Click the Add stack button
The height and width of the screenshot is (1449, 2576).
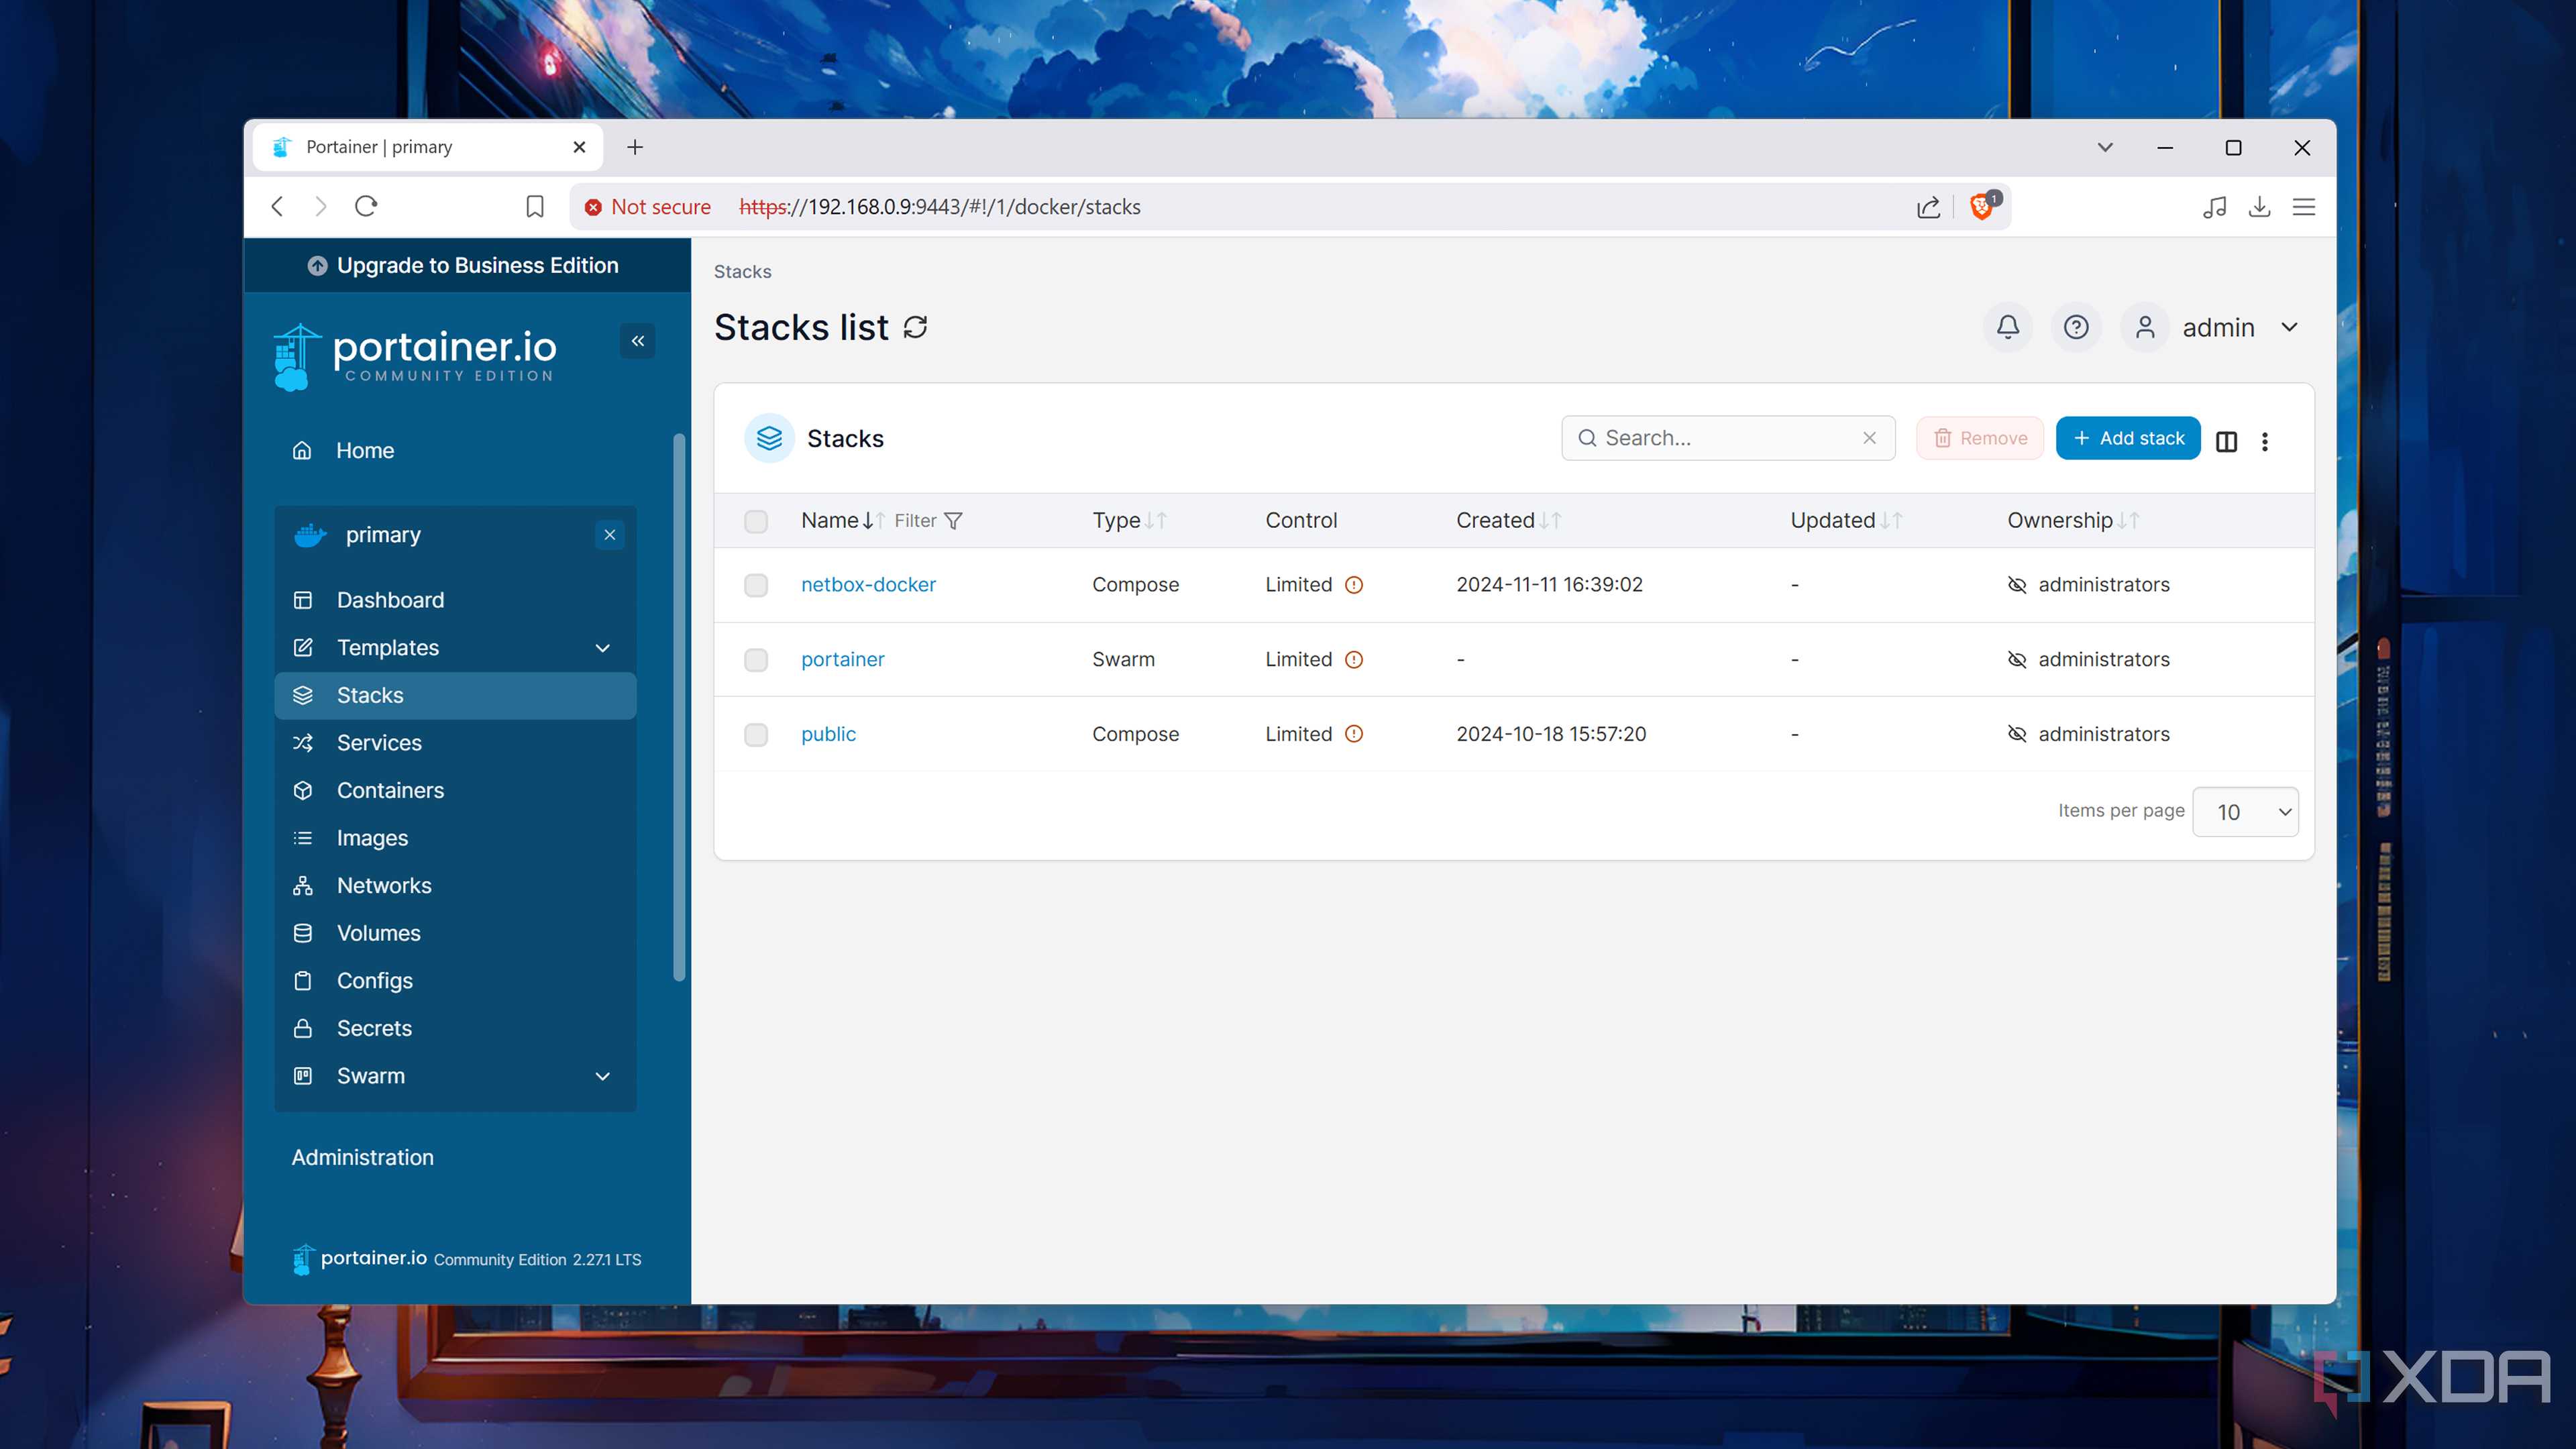2128,438
